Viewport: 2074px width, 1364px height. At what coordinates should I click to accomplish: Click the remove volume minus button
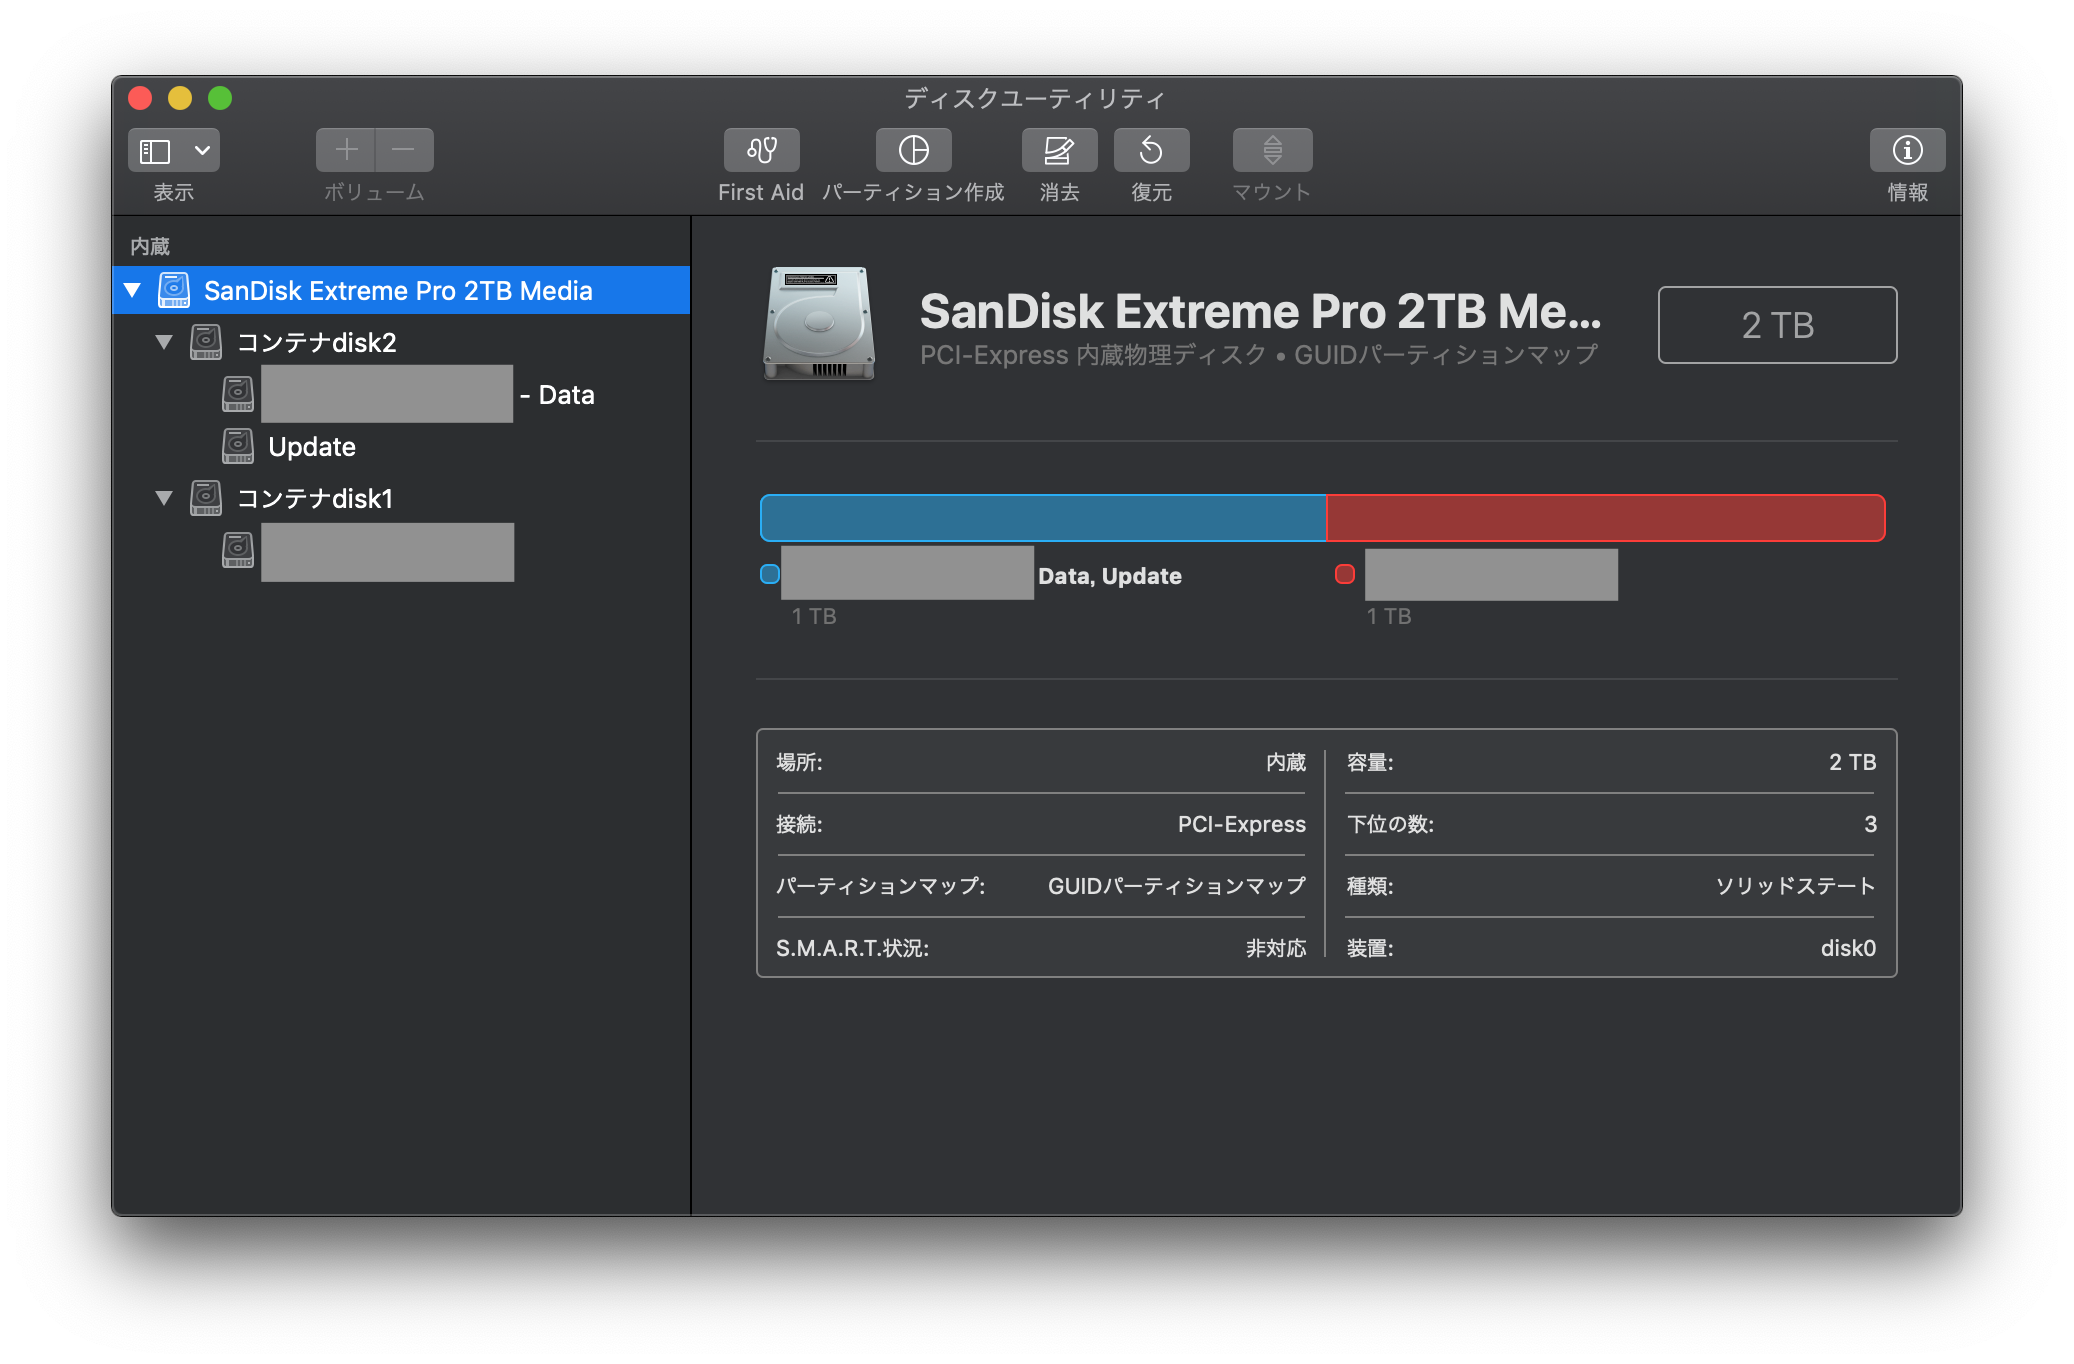404,150
